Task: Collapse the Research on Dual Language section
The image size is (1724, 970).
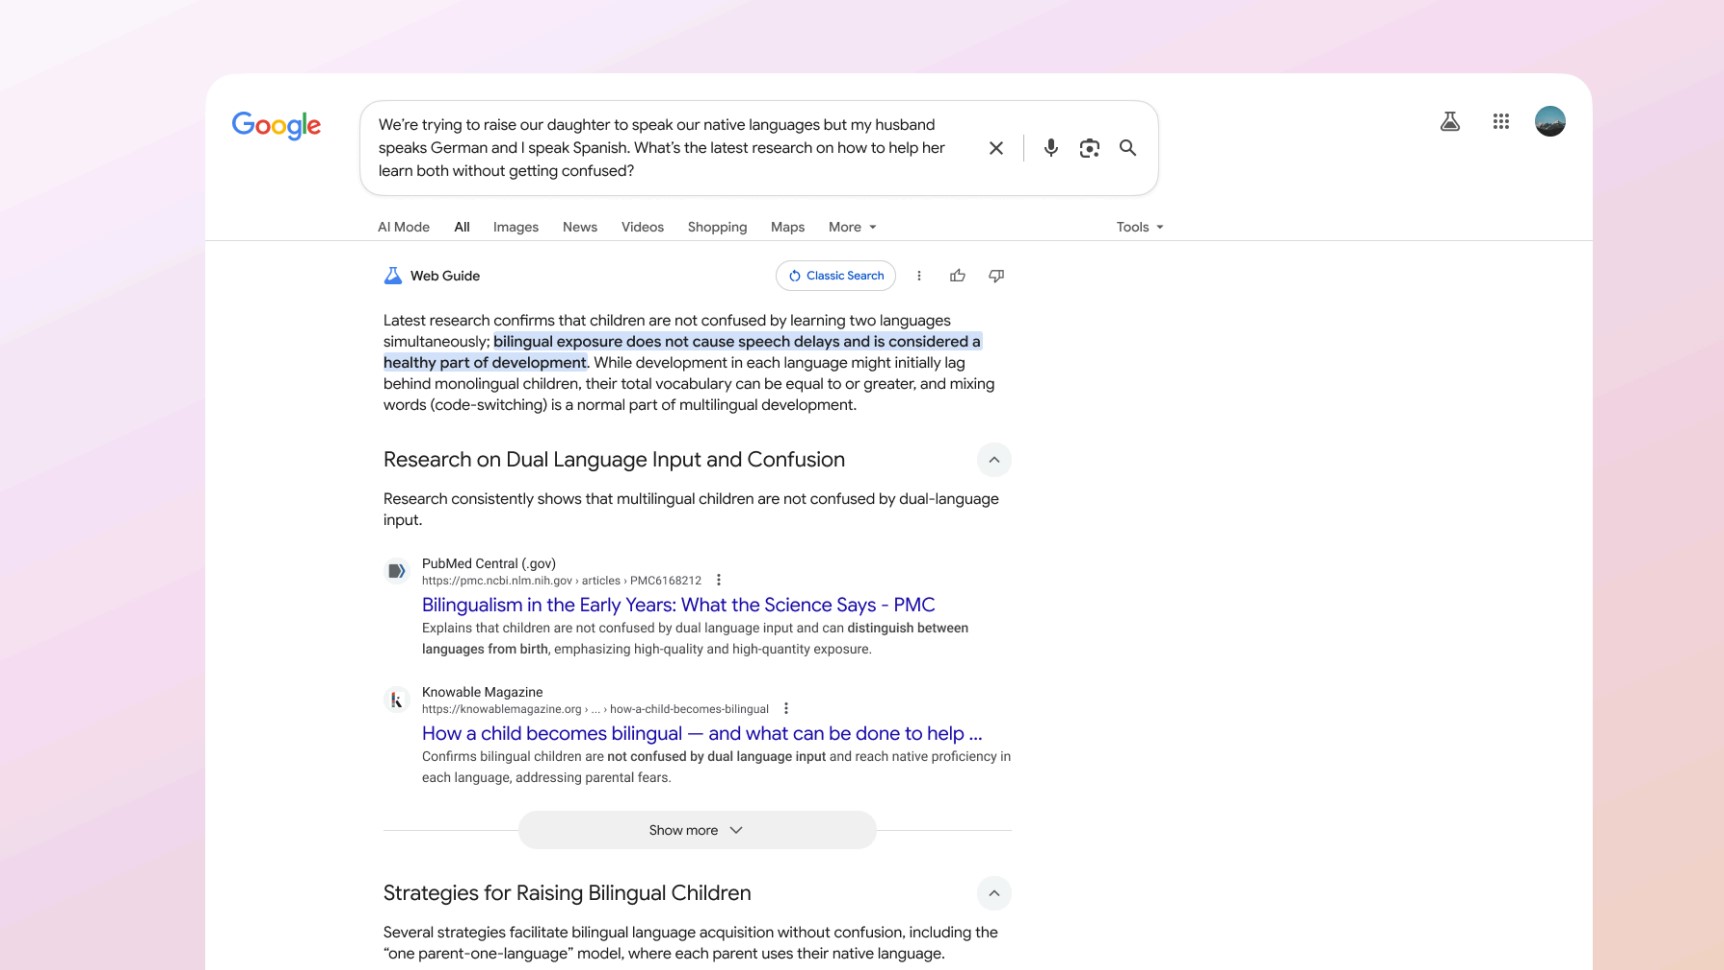Action: coord(994,460)
